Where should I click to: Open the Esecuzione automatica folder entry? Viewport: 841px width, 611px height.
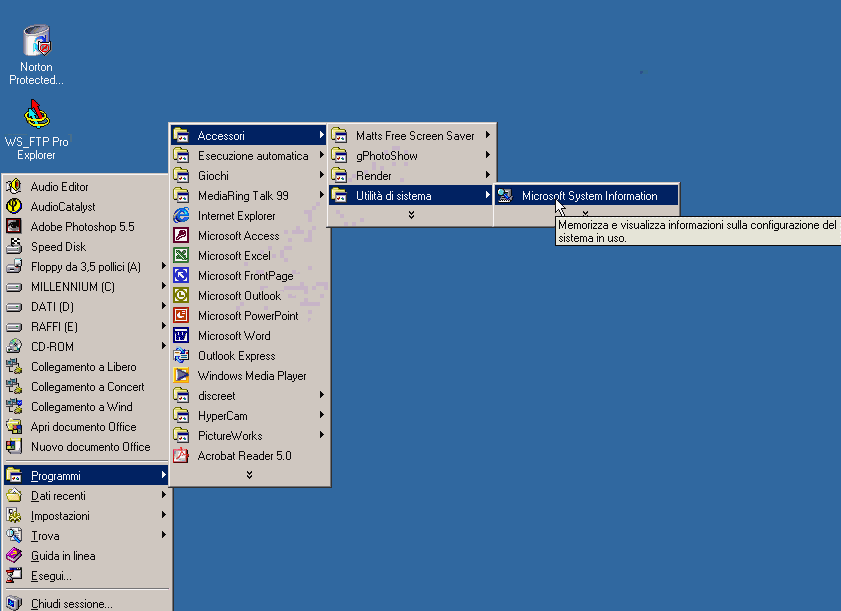point(249,156)
